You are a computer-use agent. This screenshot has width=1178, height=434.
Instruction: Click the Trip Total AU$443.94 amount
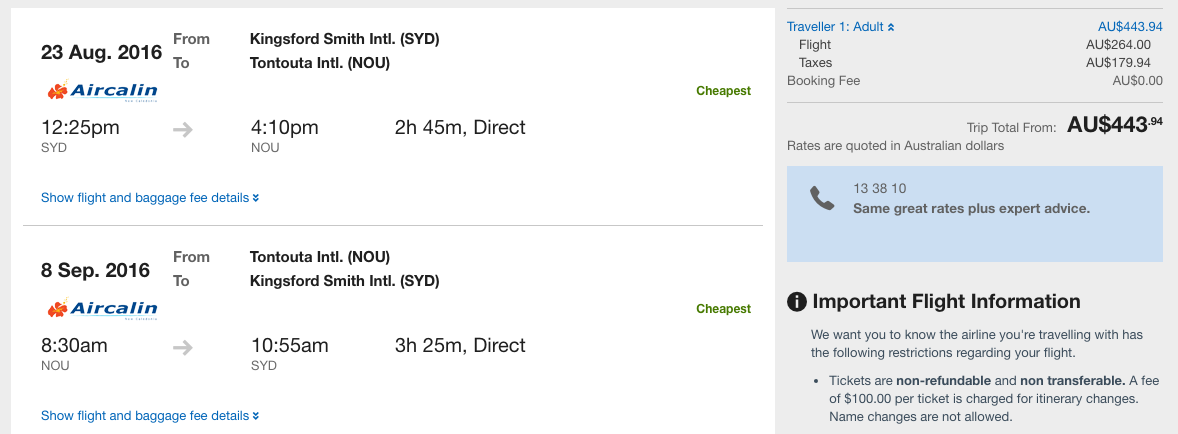[1115, 125]
